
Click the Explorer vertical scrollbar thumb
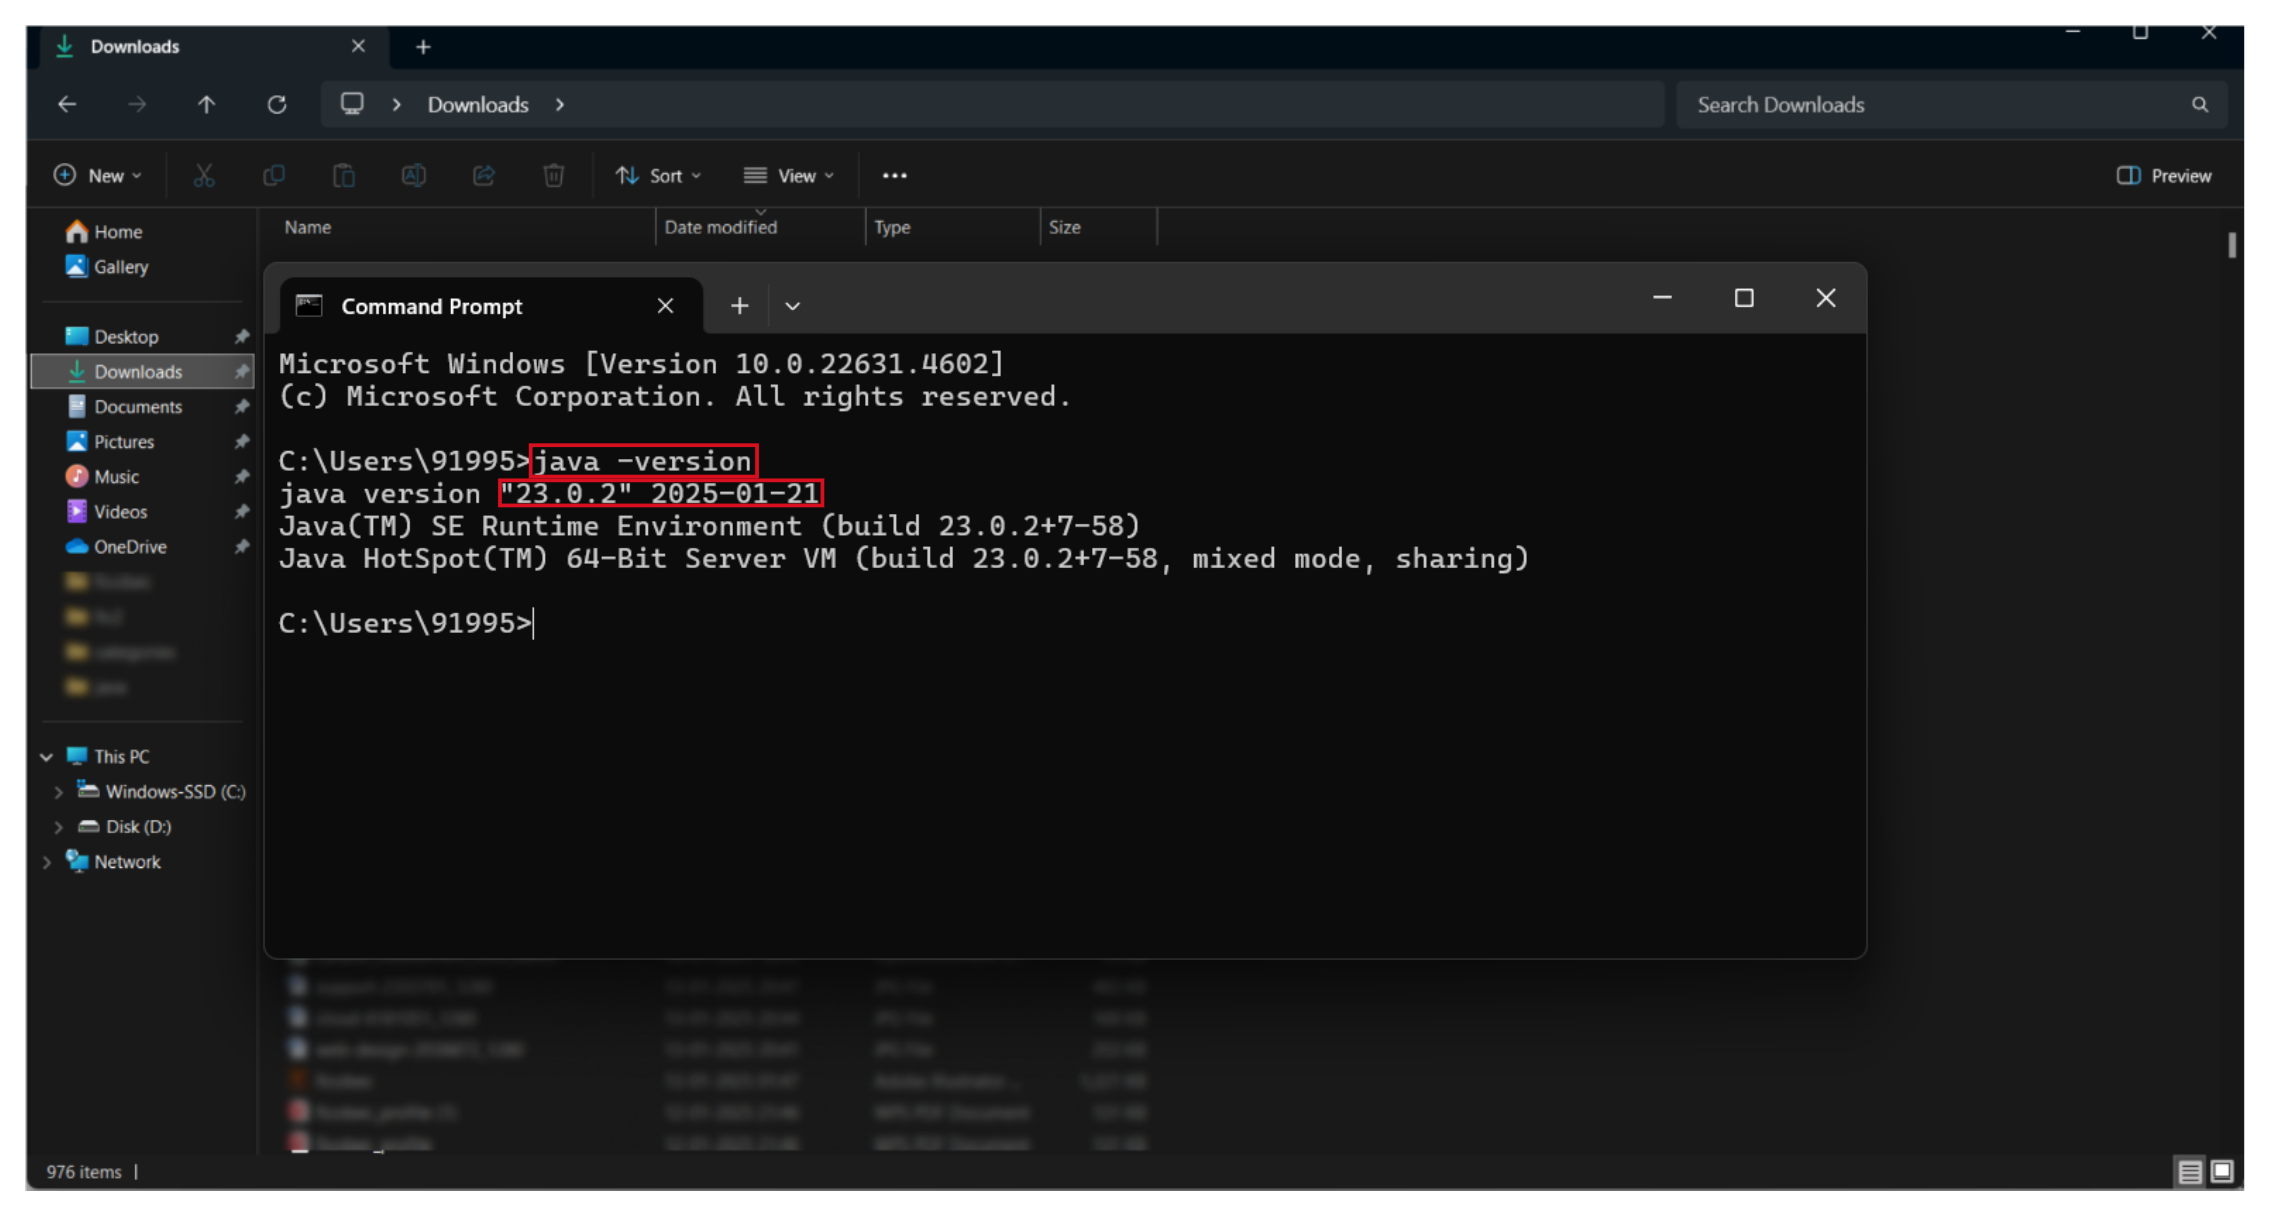click(x=2232, y=245)
